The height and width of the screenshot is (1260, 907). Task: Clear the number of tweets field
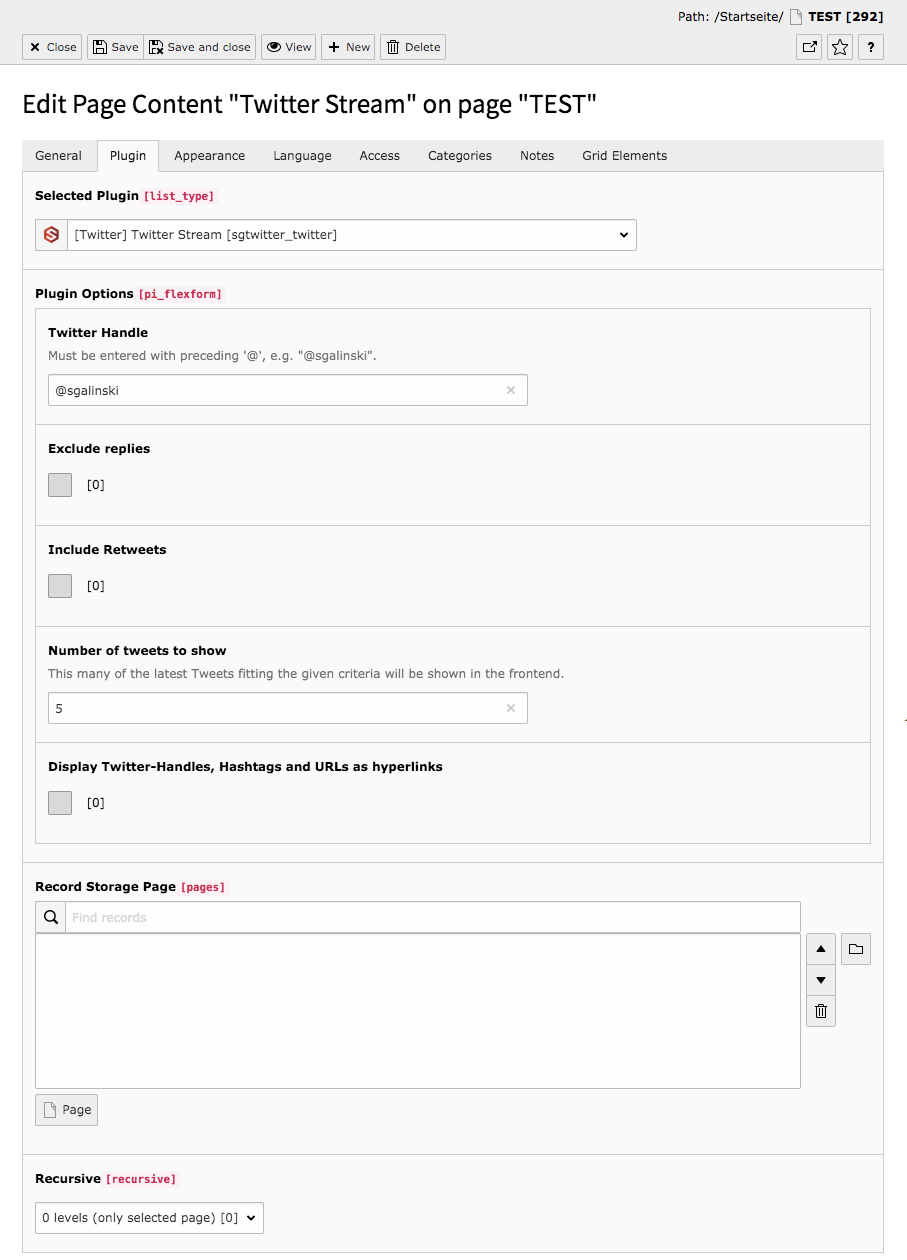click(x=511, y=708)
